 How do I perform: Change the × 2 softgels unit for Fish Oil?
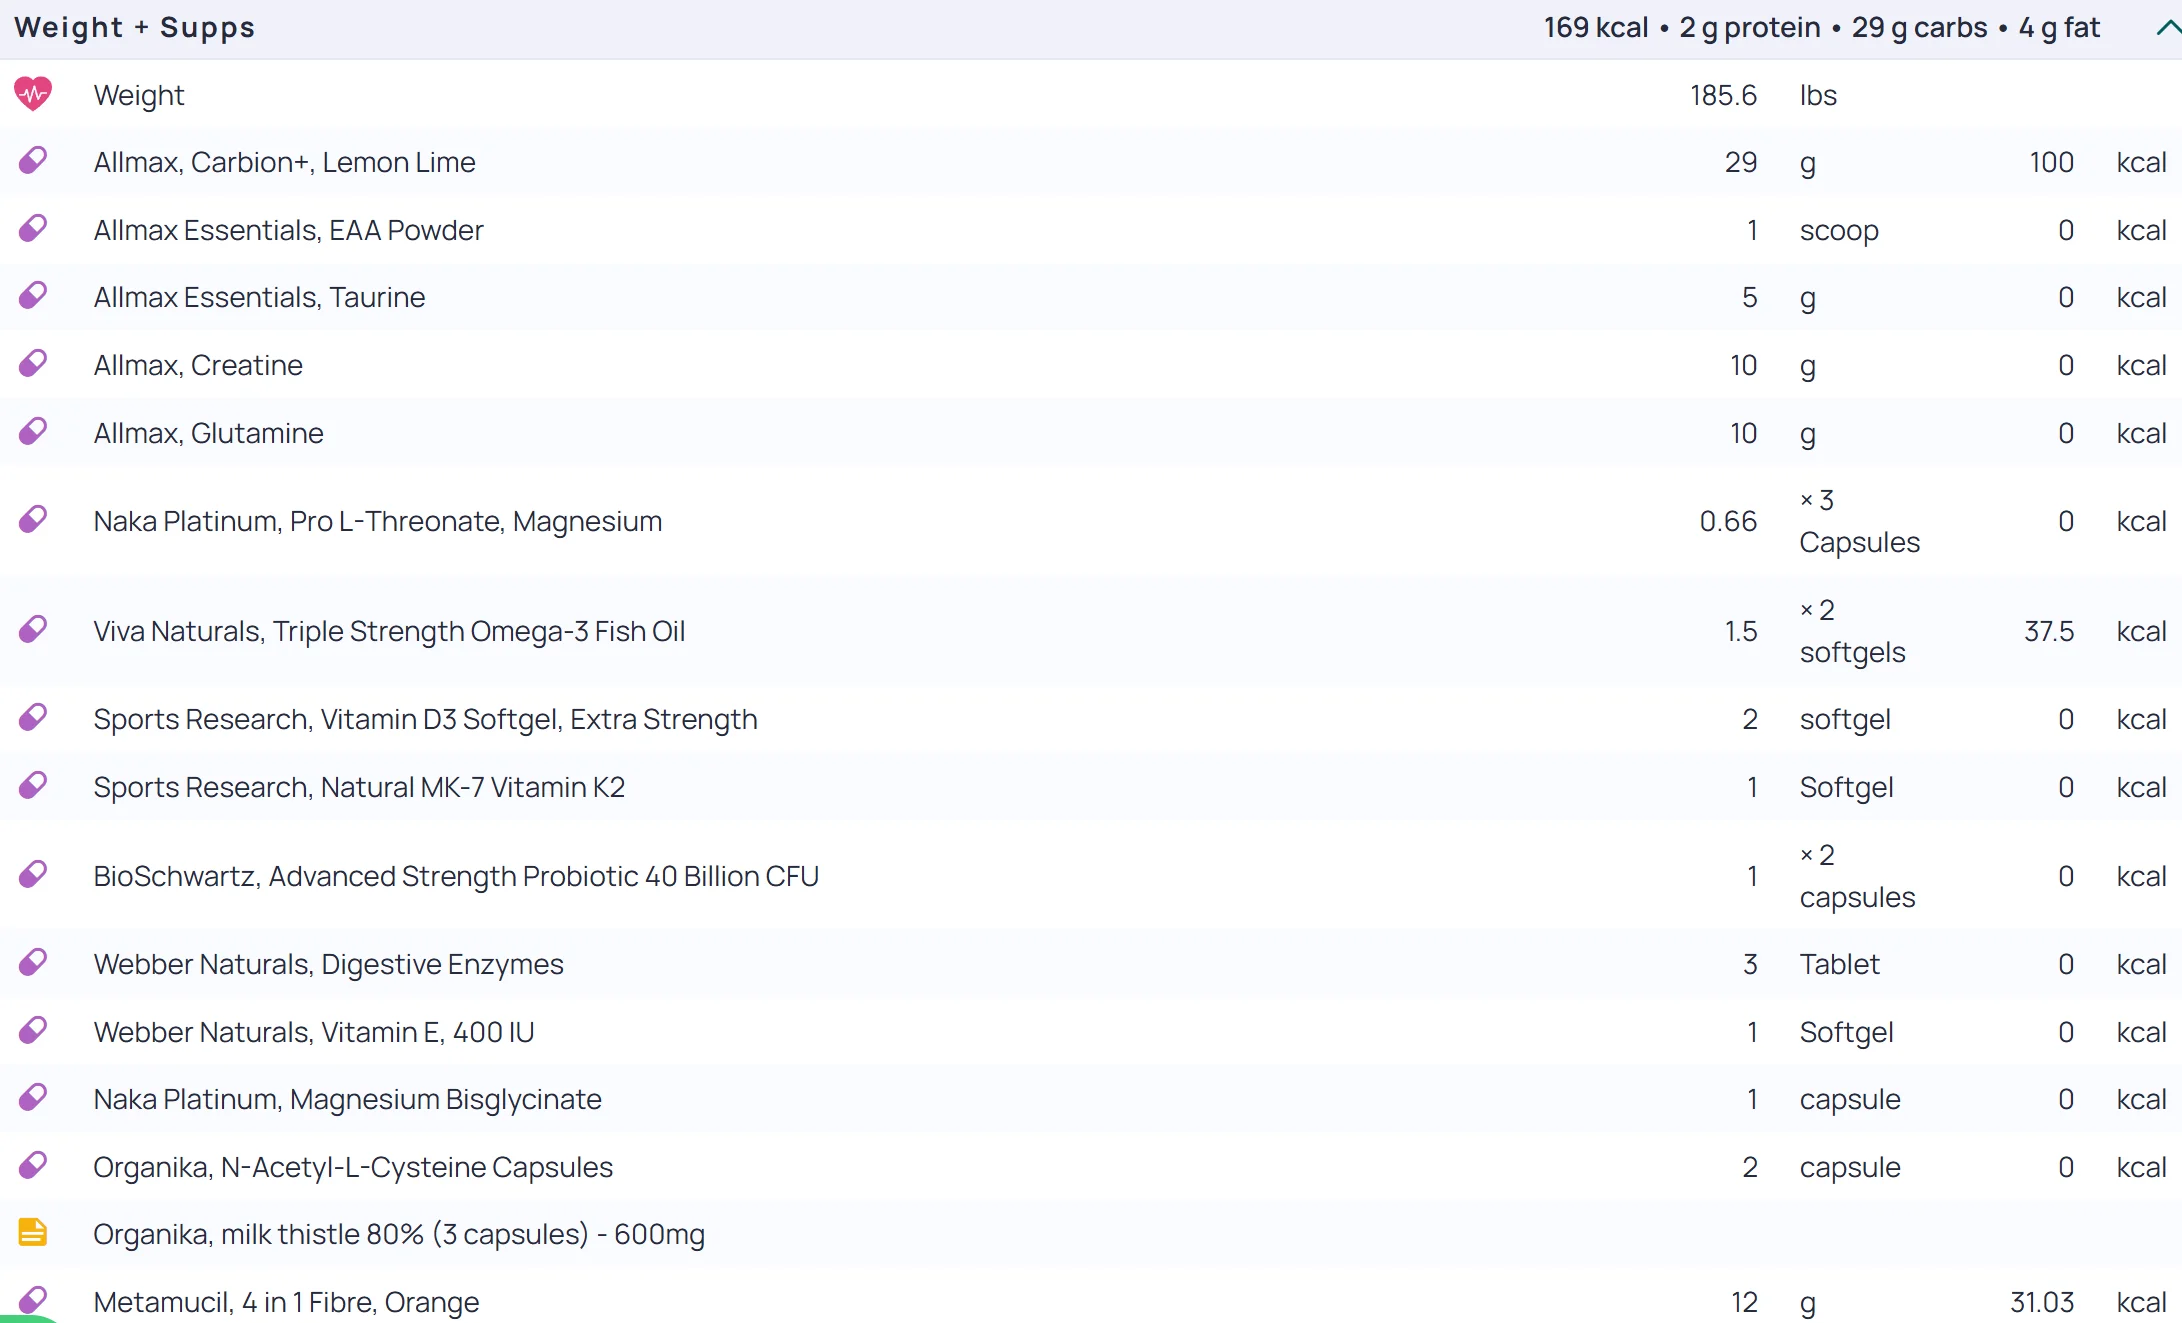click(1852, 631)
